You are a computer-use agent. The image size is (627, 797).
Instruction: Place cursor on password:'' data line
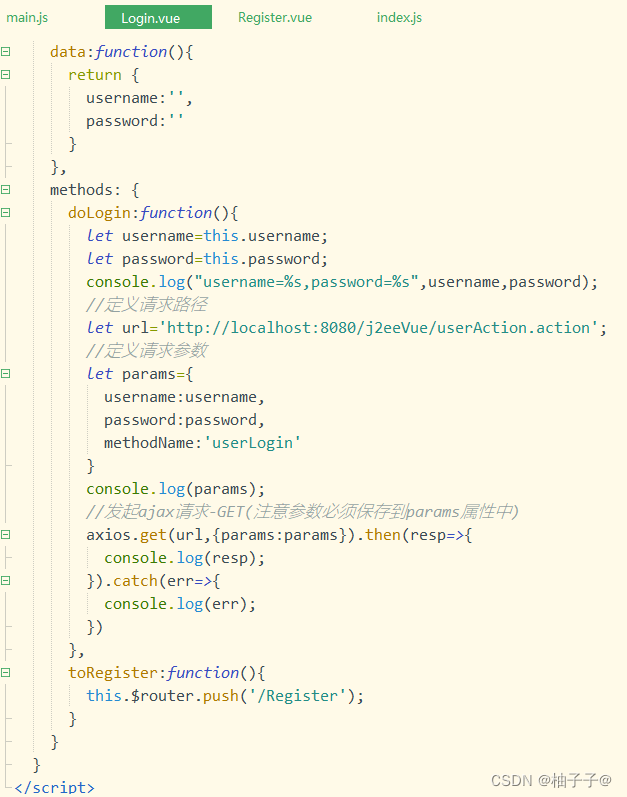(x=135, y=121)
